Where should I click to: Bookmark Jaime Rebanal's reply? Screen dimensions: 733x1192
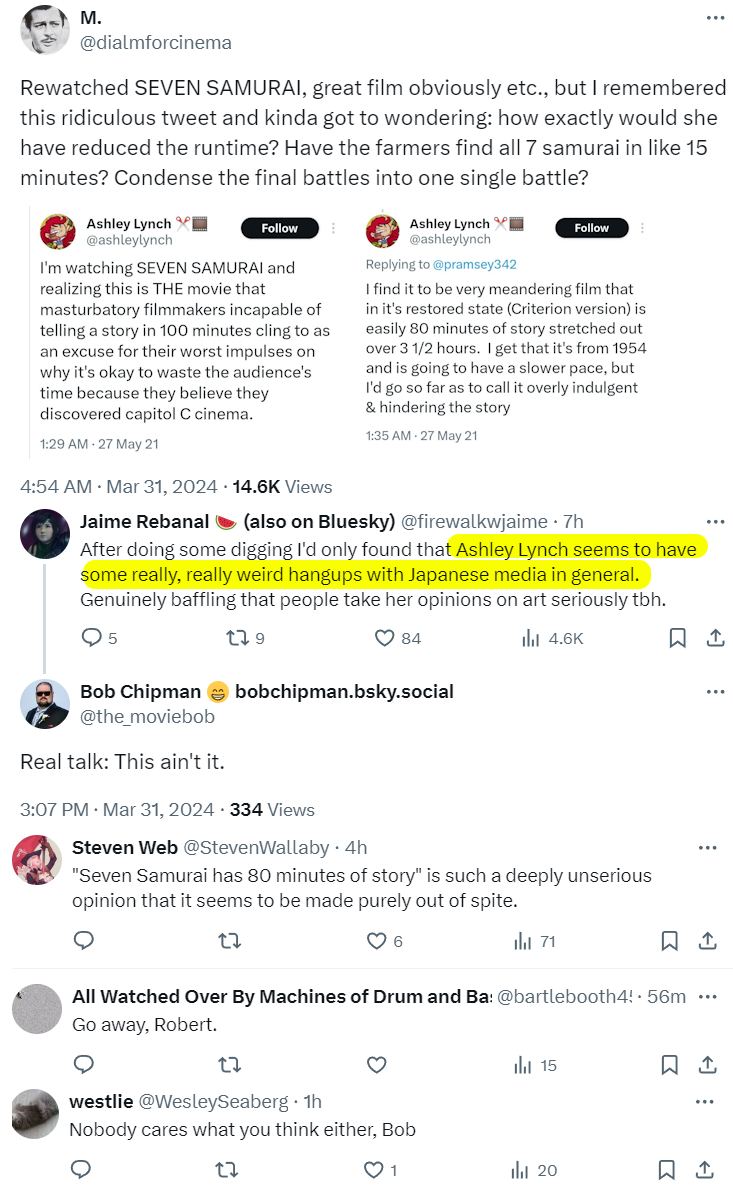tap(677, 638)
